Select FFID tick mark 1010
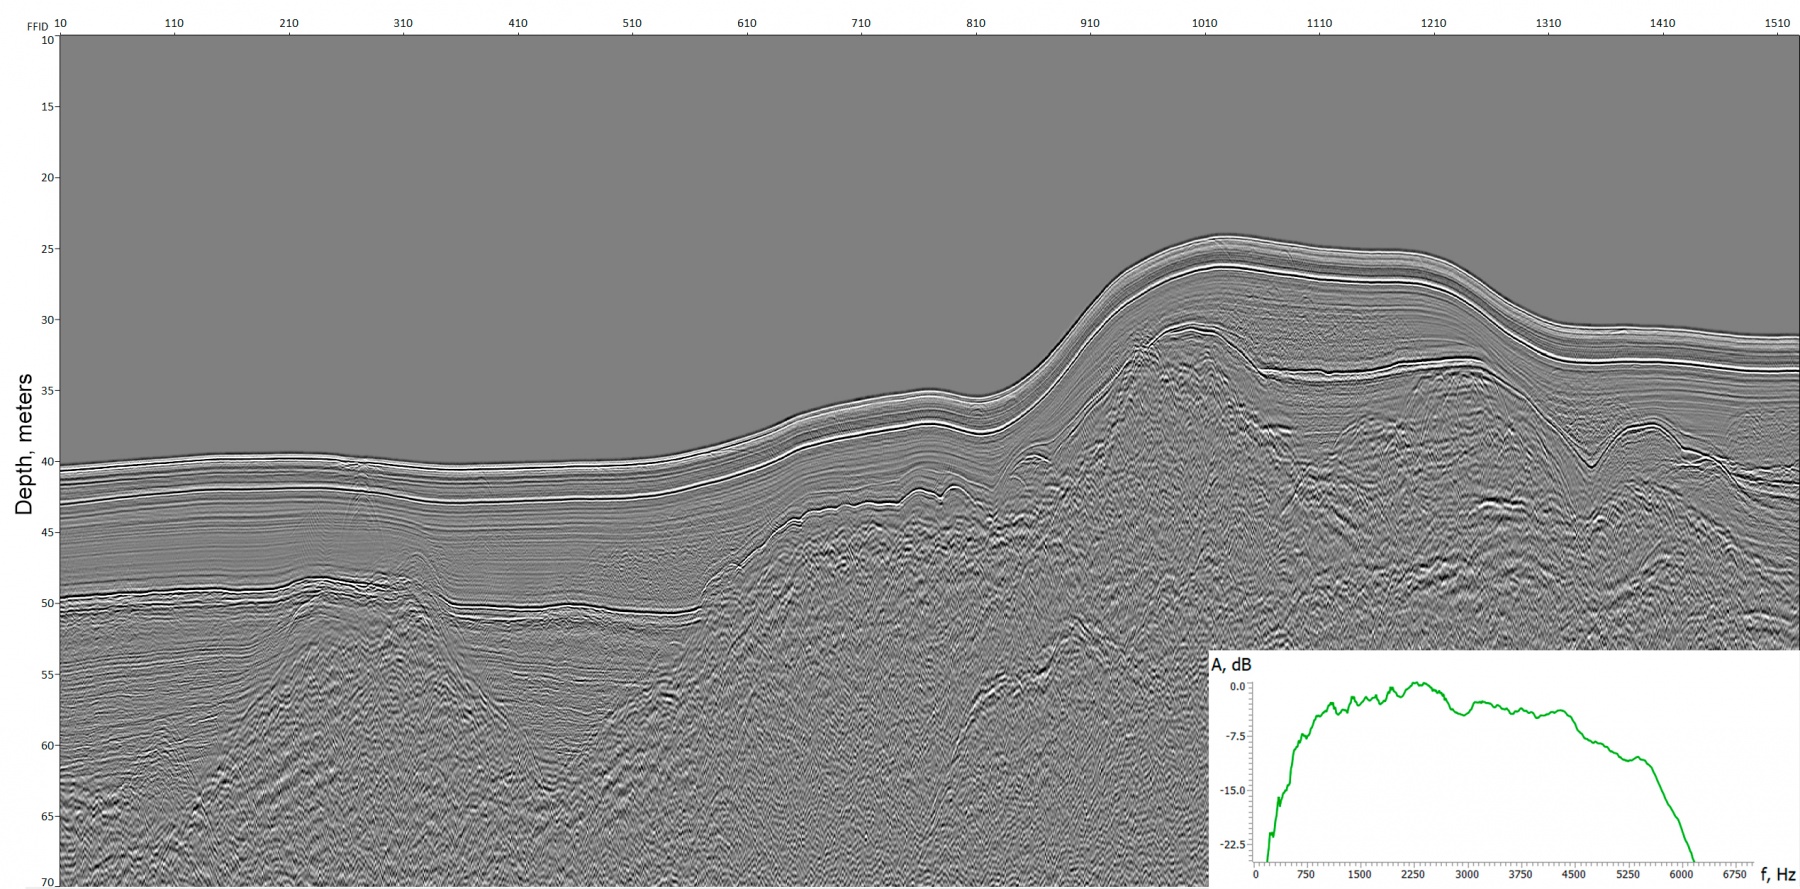Screen dimensions: 1800x889 coord(1204,23)
